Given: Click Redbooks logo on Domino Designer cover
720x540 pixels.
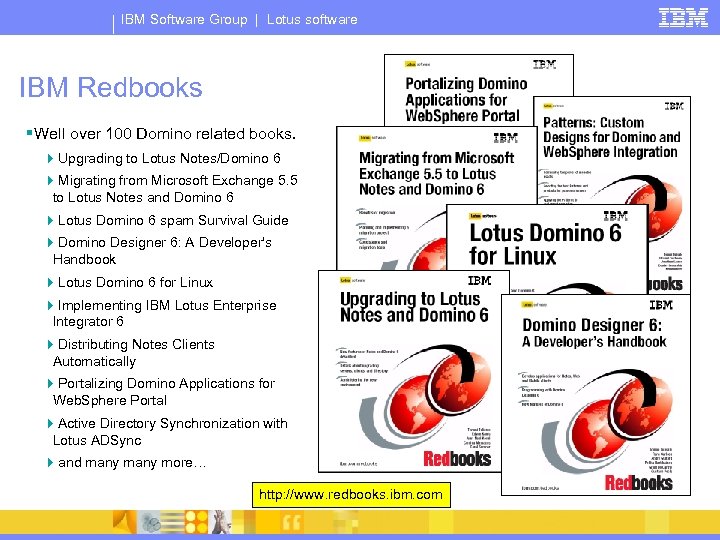Looking at the screenshot, I should pos(638,482).
